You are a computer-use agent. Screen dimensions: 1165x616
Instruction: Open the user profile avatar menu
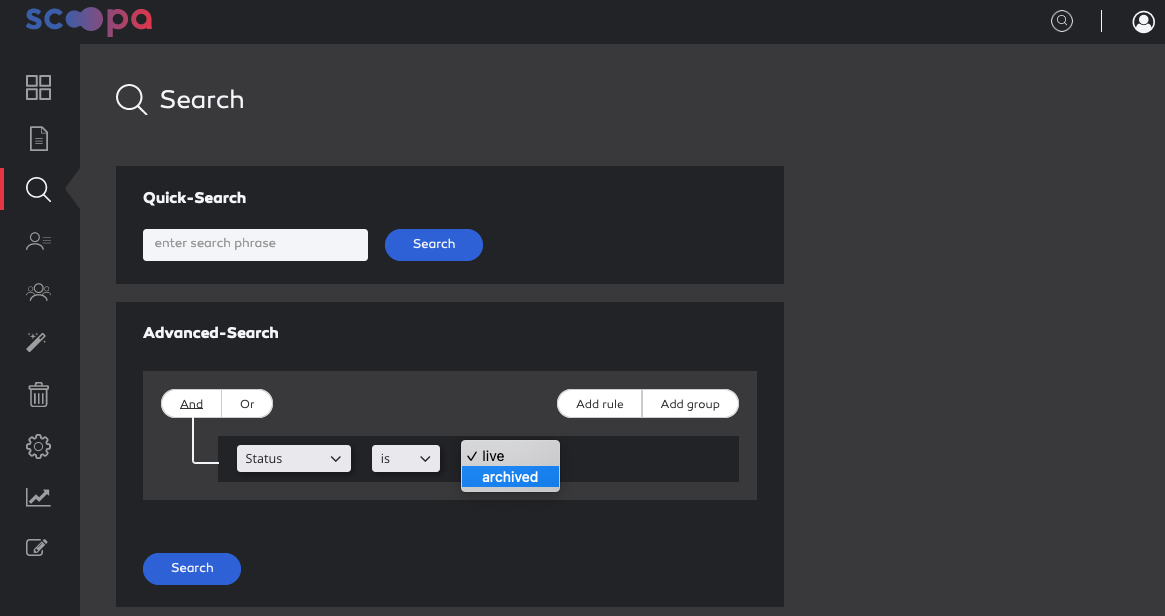tap(1143, 22)
